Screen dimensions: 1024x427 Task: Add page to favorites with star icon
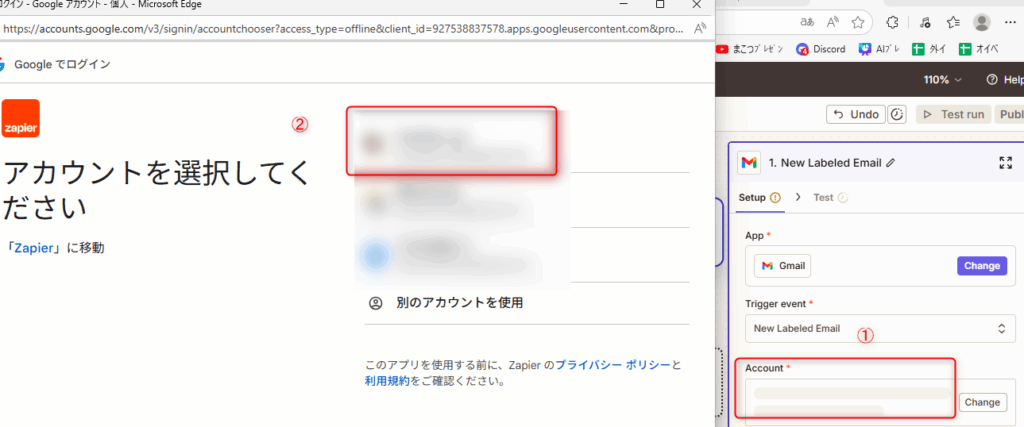pyautogui.click(x=858, y=22)
